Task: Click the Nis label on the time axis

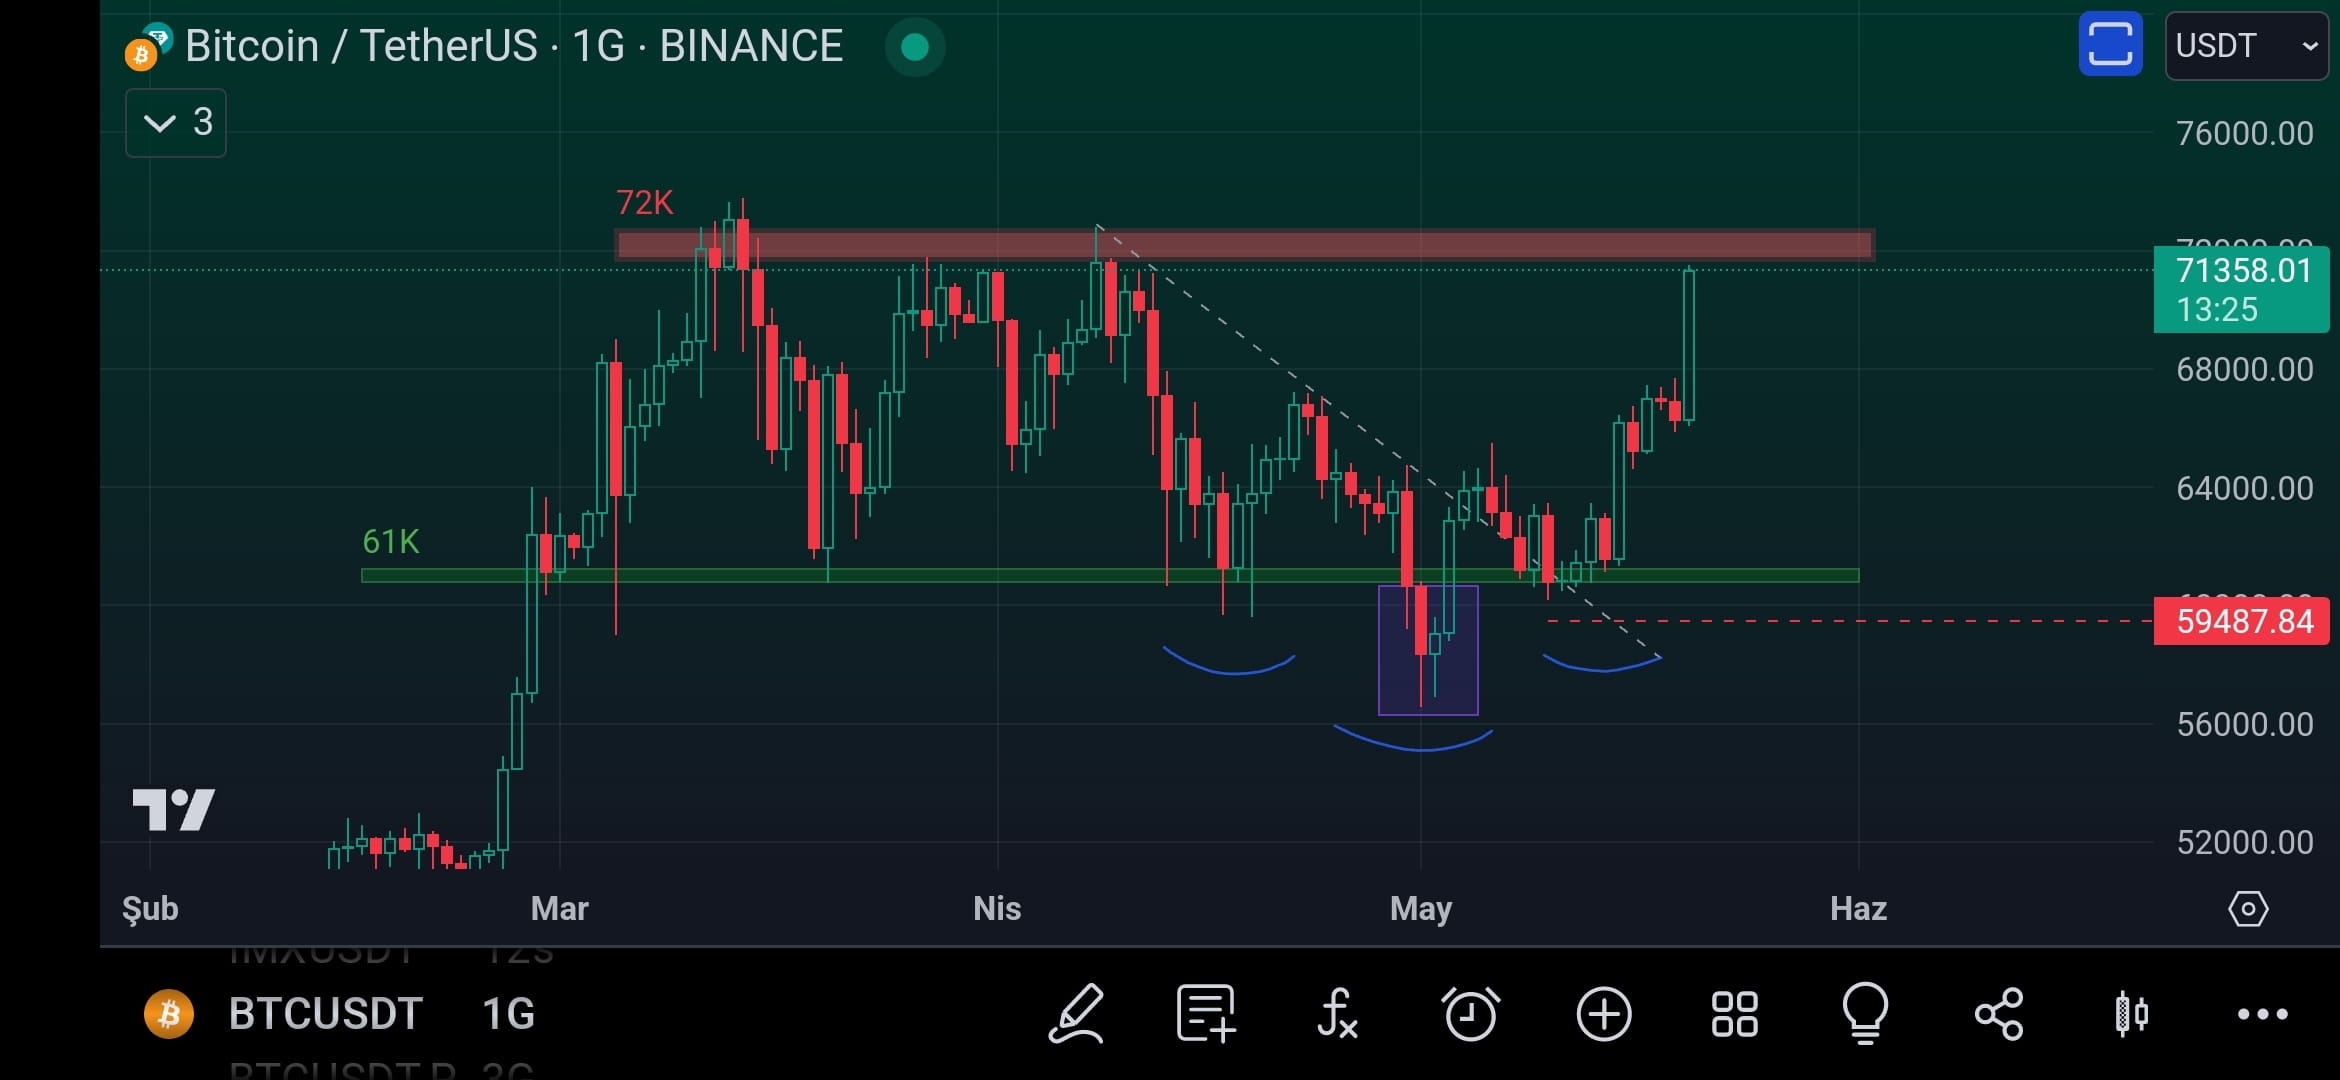Action: (x=997, y=909)
